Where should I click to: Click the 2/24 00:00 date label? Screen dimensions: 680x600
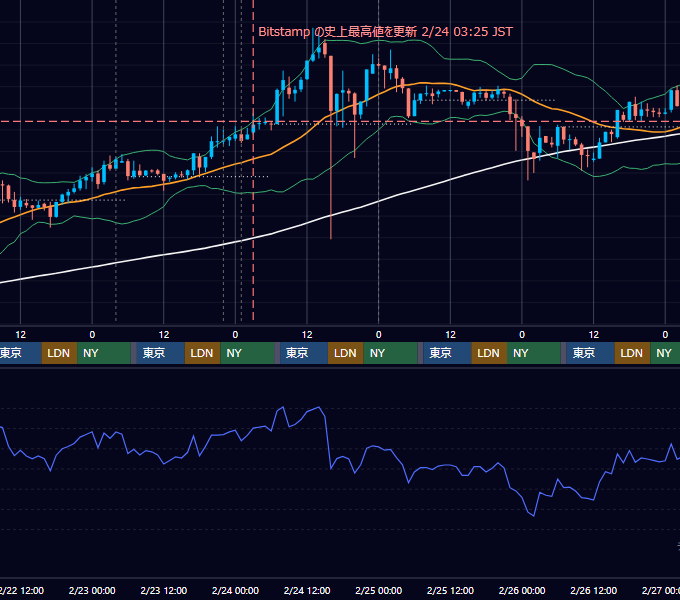point(235,590)
